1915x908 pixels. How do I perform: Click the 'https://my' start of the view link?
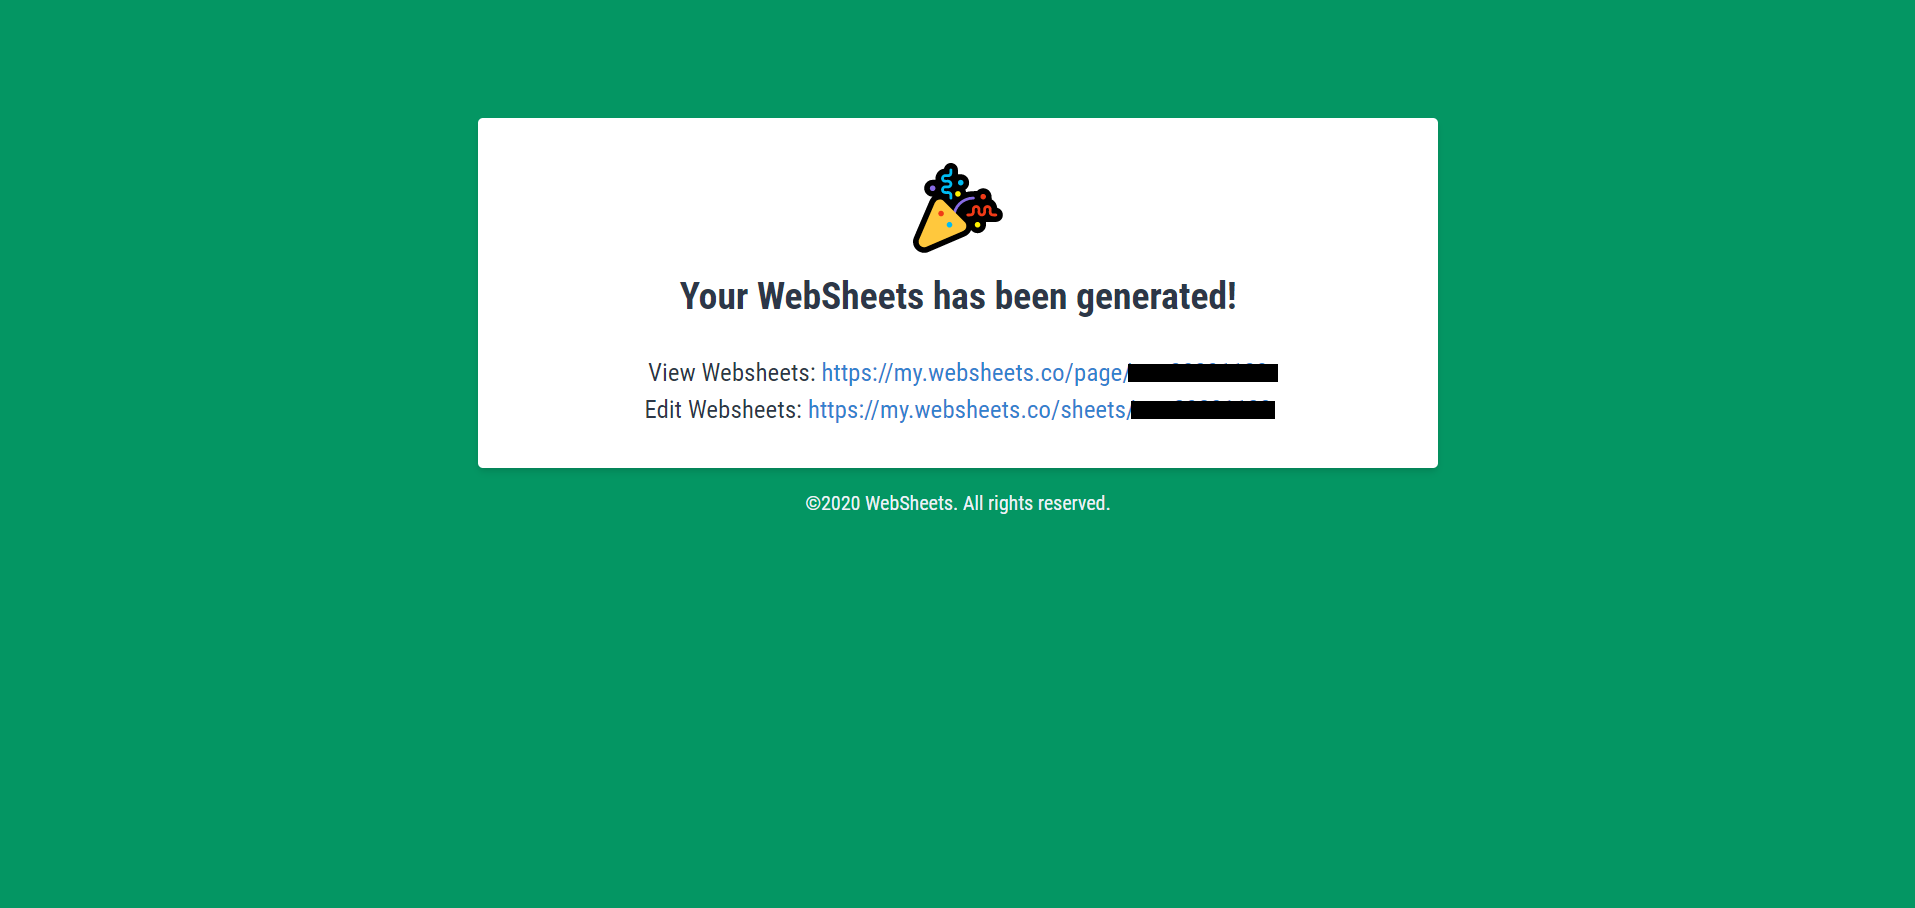coord(872,373)
